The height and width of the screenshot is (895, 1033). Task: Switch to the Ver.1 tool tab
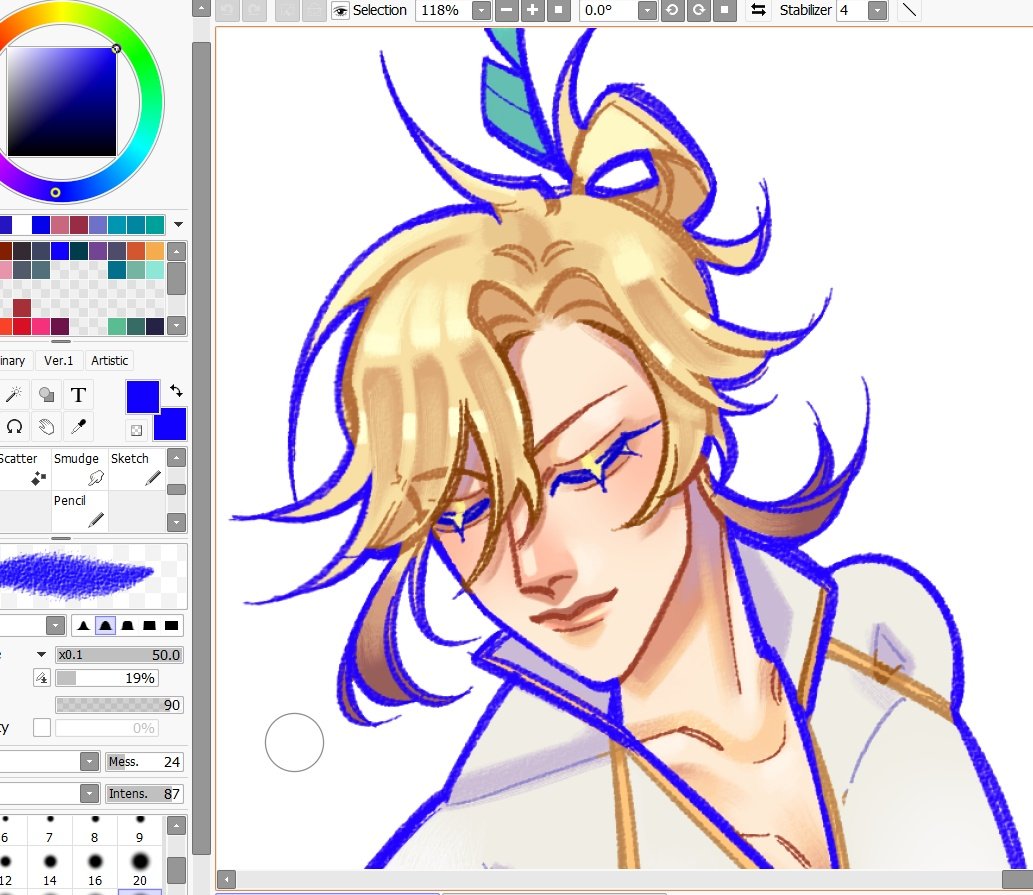click(x=59, y=360)
